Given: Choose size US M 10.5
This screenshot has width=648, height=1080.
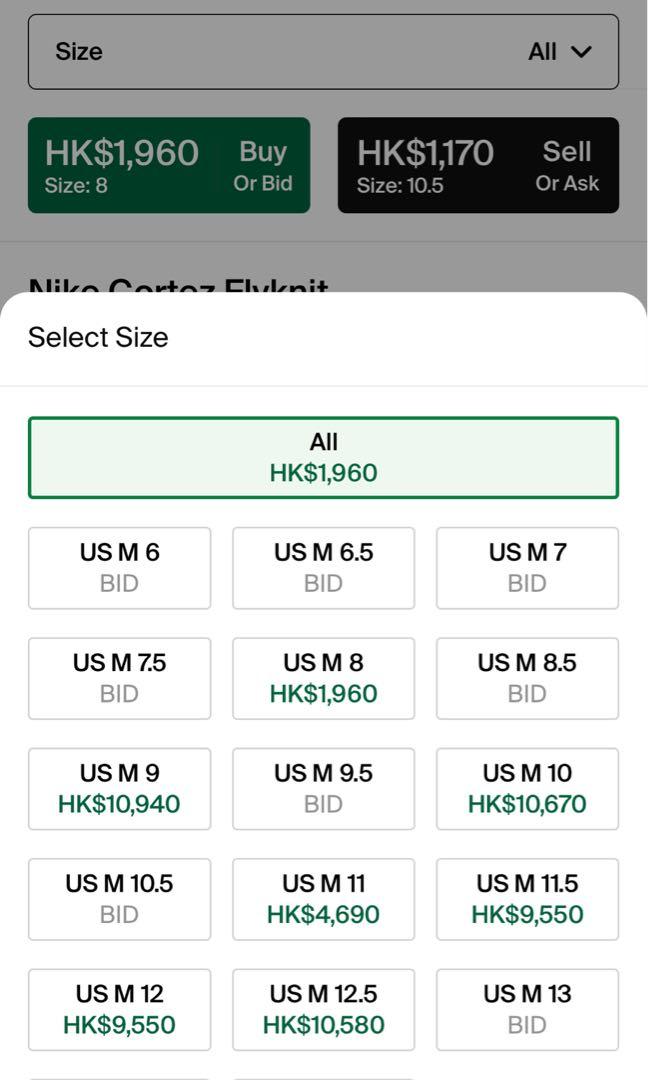Looking at the screenshot, I should pos(119,899).
